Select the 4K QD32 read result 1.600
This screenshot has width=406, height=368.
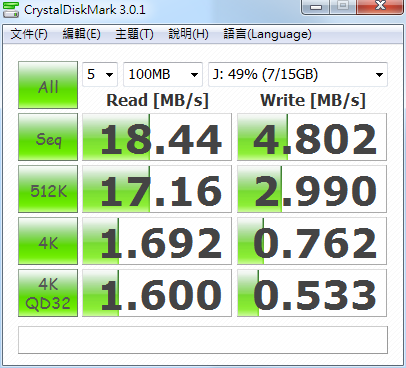[157, 293]
